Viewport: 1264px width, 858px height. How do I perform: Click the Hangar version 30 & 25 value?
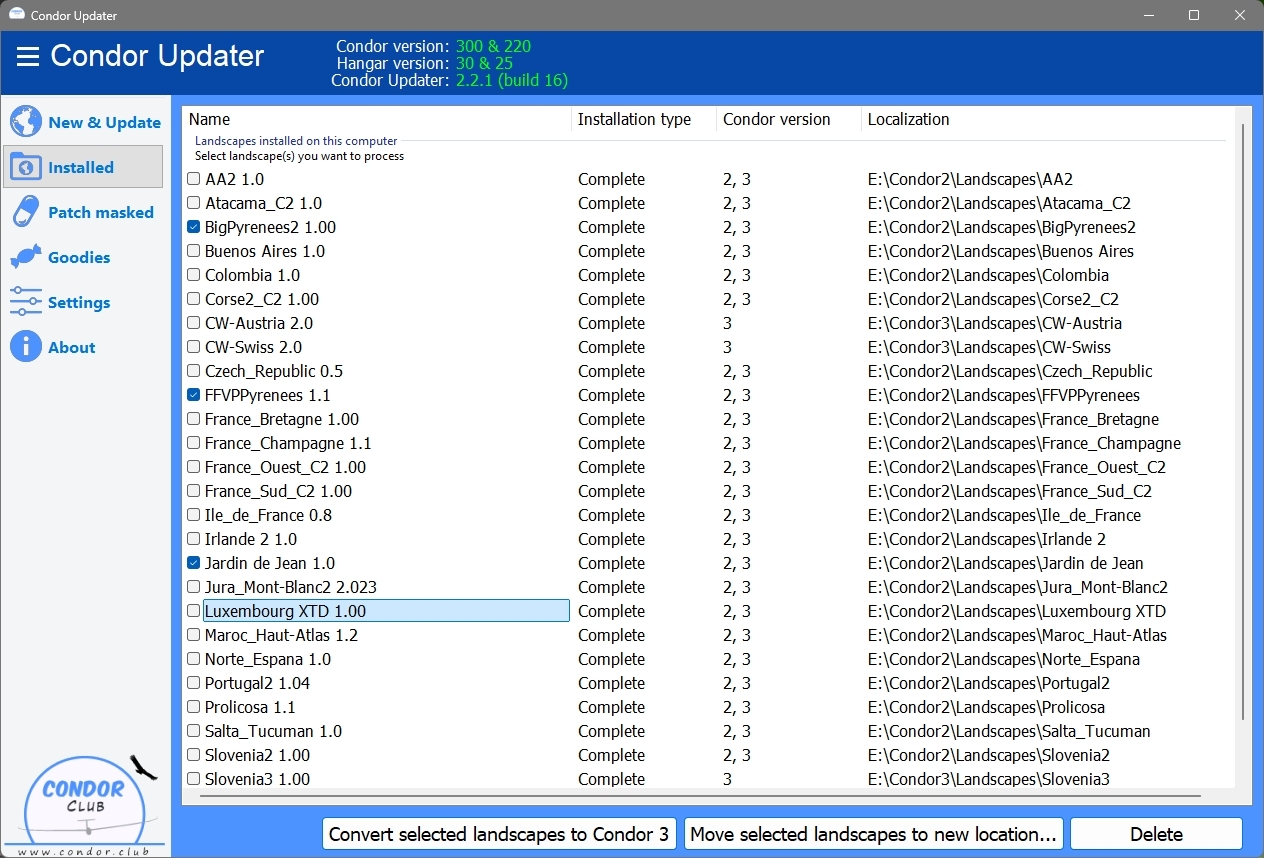(x=484, y=63)
